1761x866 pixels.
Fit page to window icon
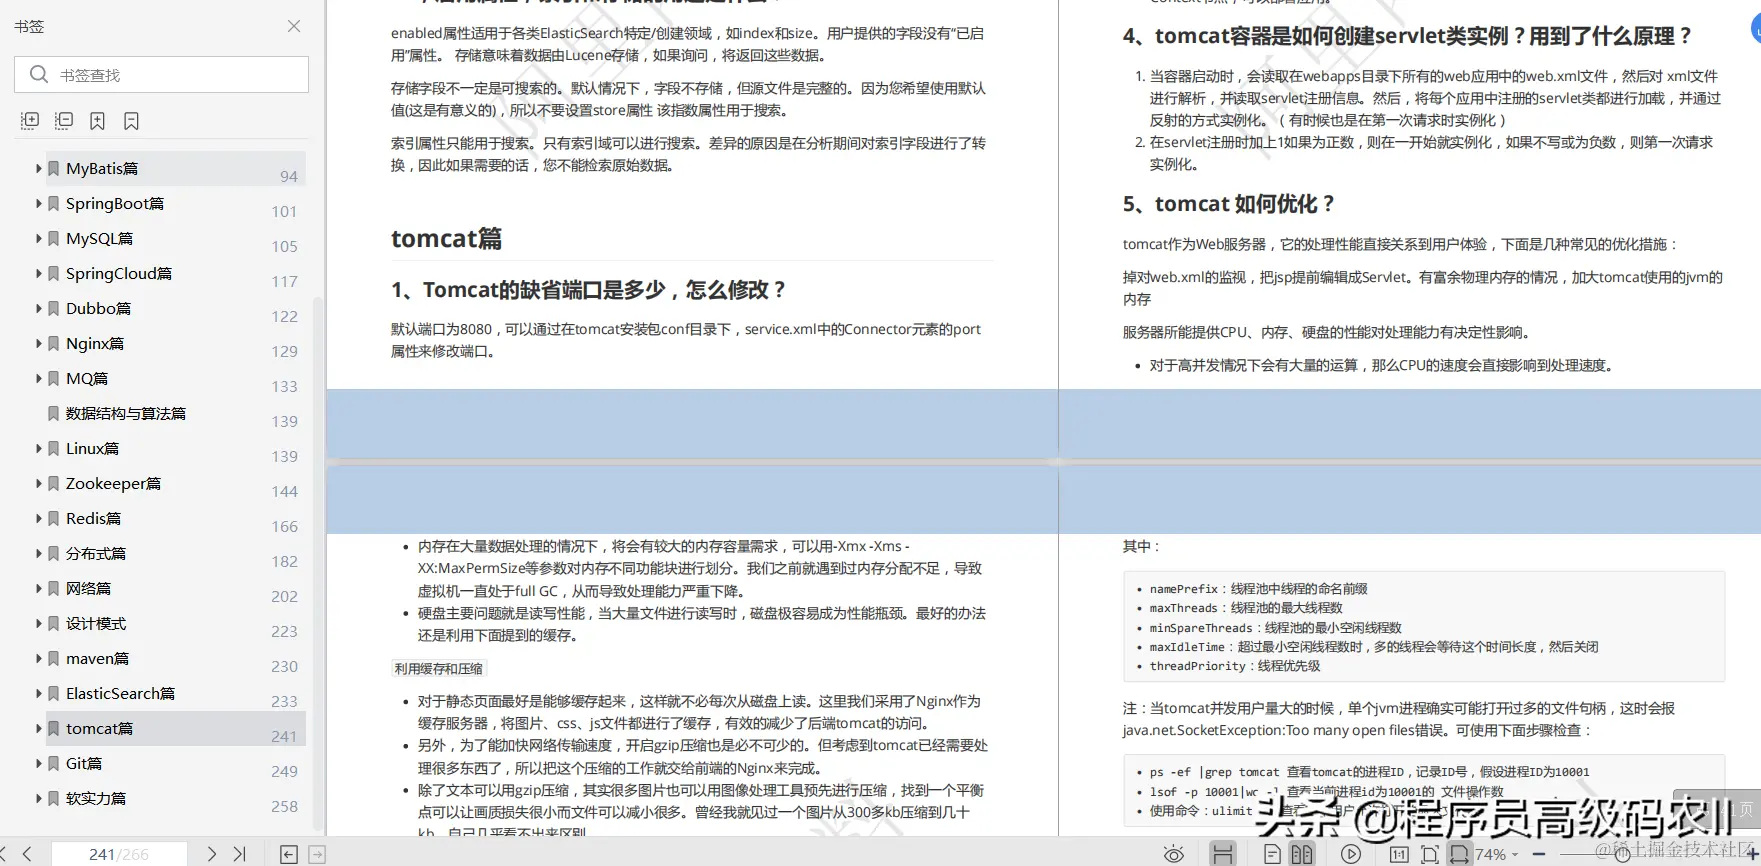pos(1430,854)
